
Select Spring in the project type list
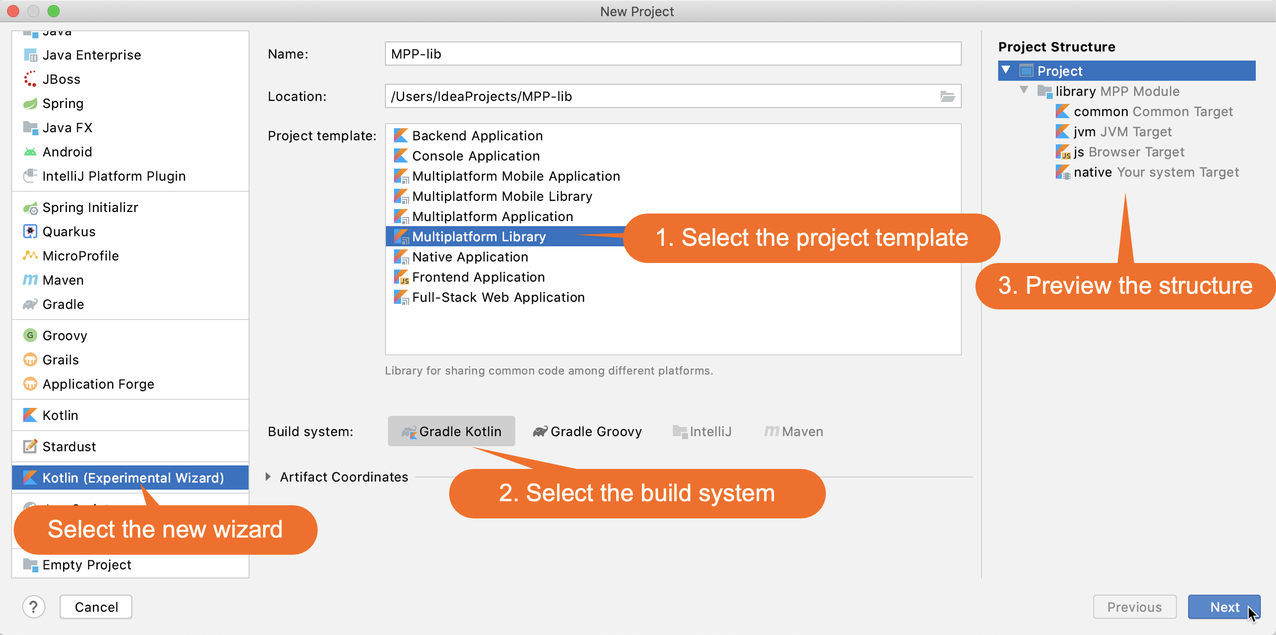click(62, 104)
